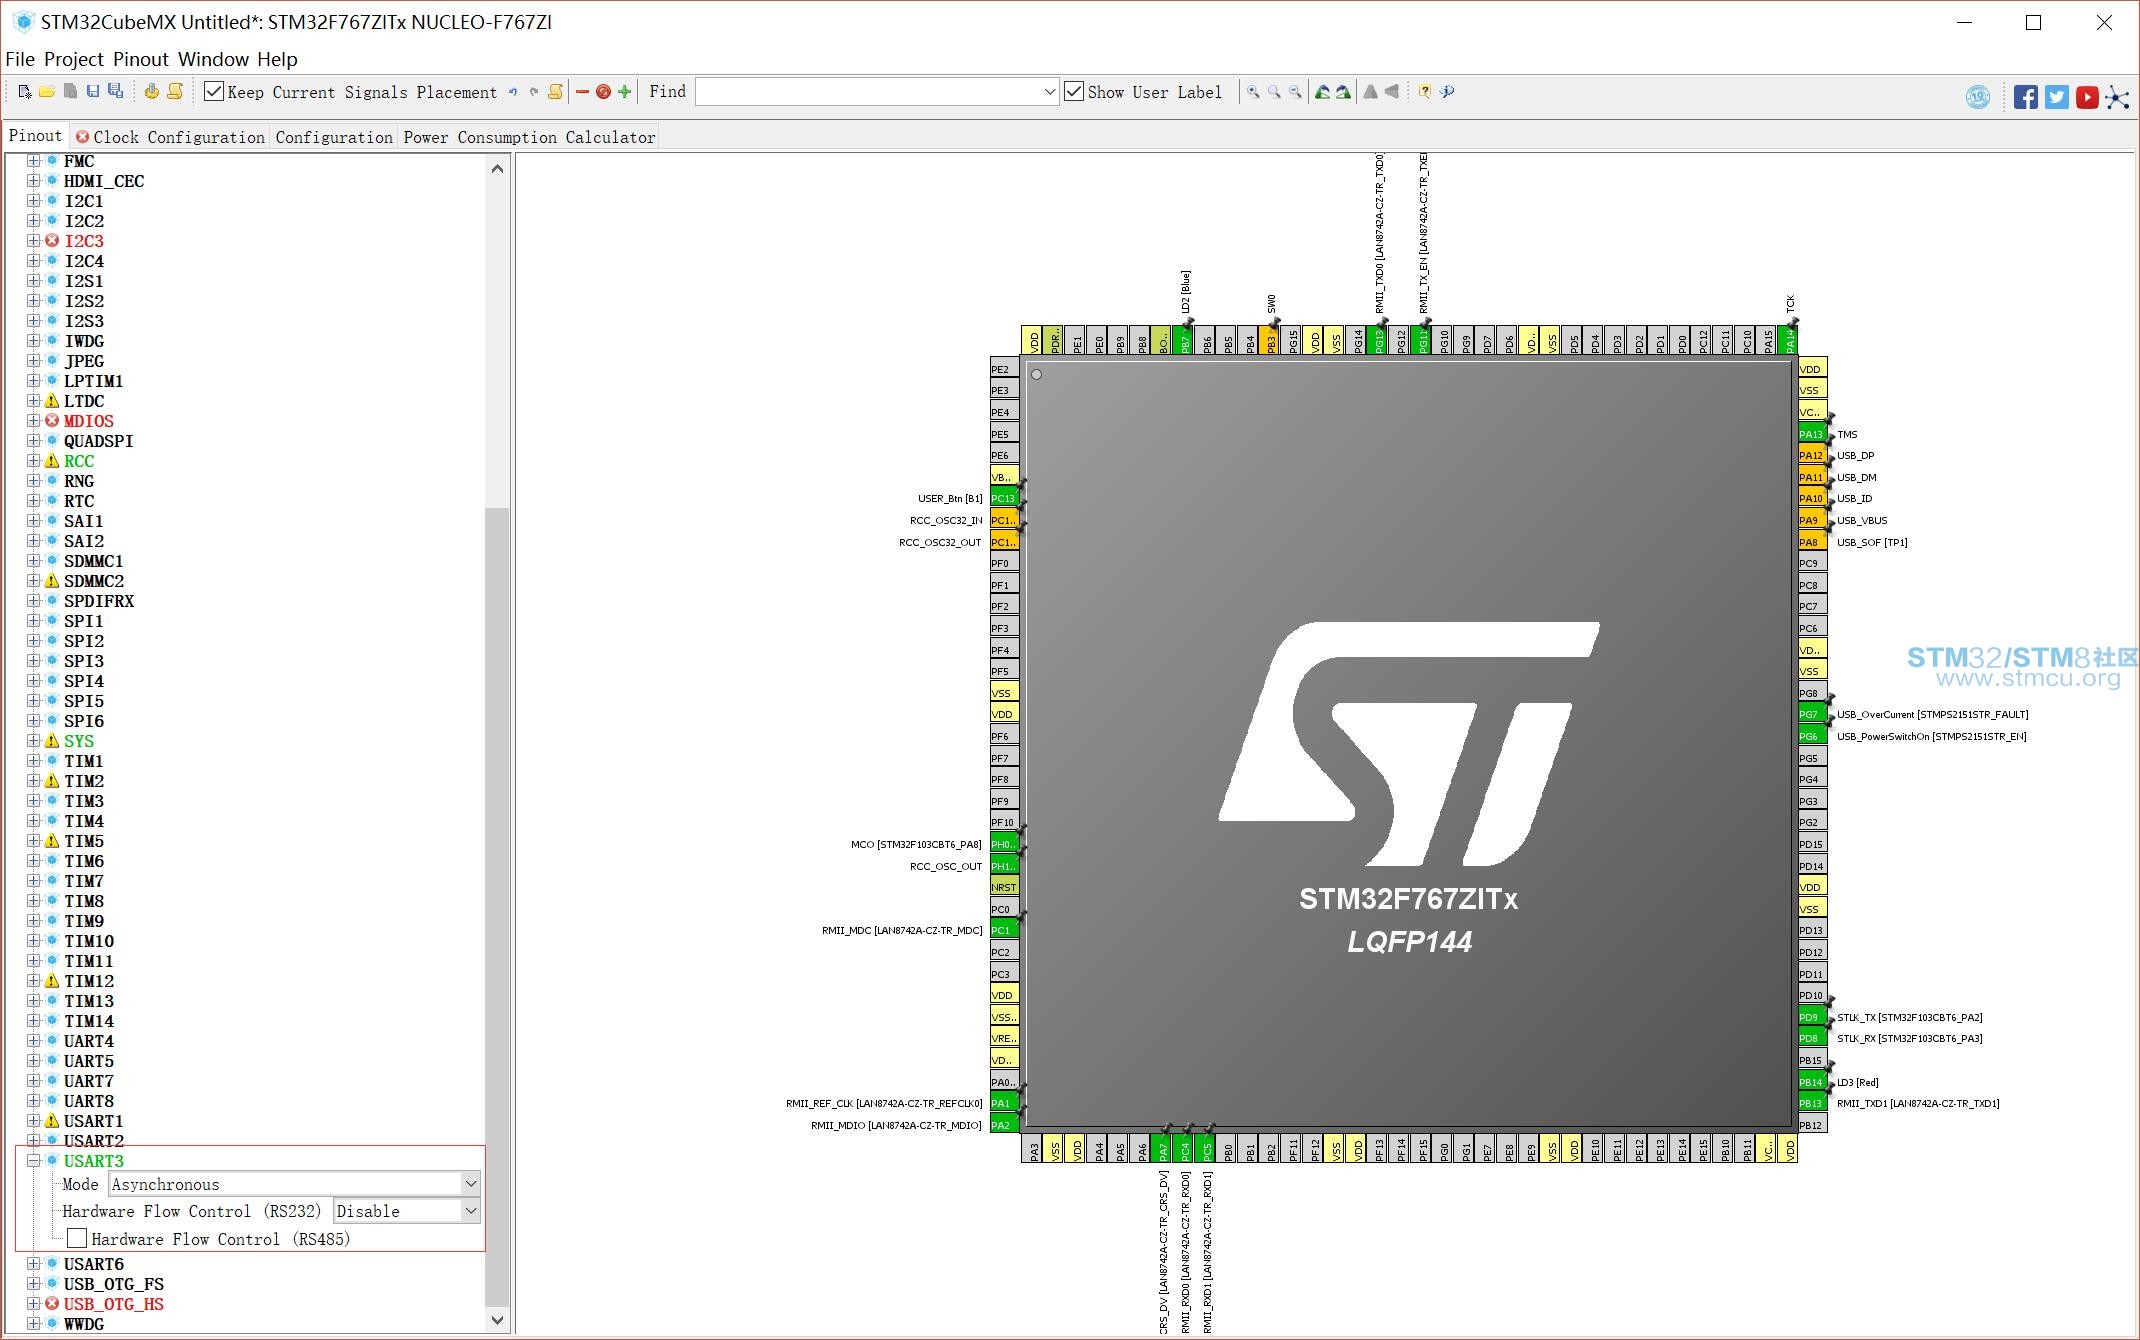Screen dimensions: 2140x1340
Task: Open the File menu
Action: click(20, 59)
